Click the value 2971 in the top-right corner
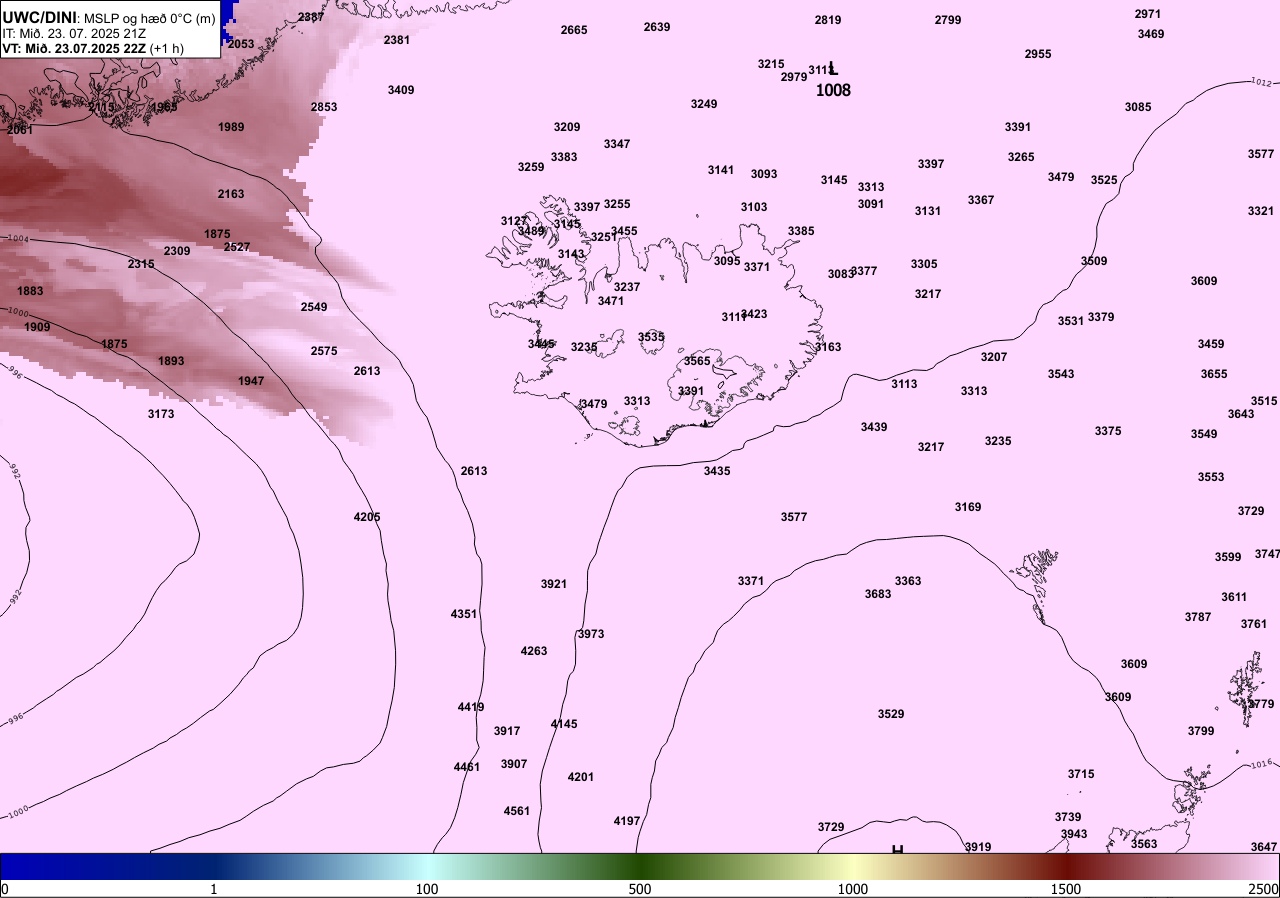 click(x=1148, y=14)
